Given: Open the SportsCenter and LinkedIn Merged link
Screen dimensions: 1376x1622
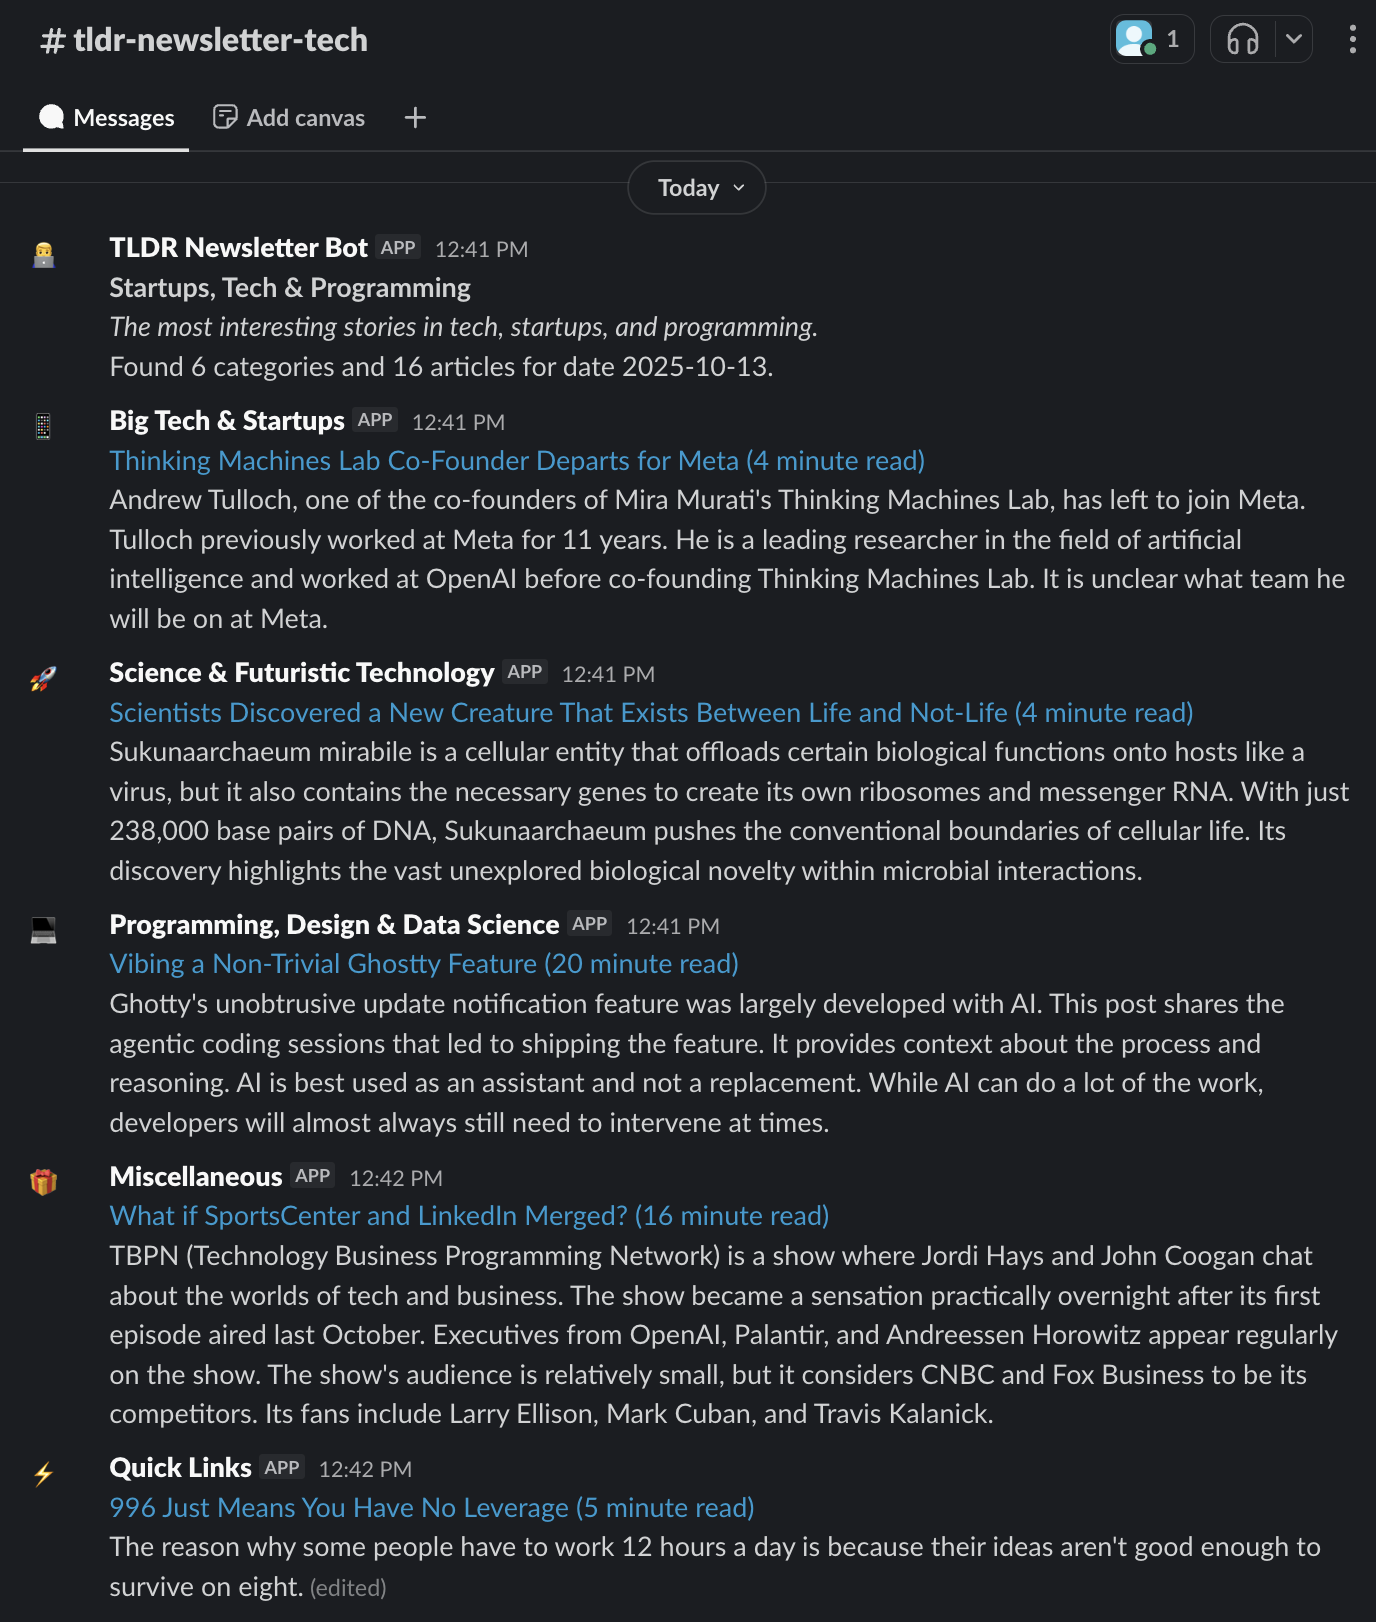Looking at the screenshot, I should [x=469, y=1216].
